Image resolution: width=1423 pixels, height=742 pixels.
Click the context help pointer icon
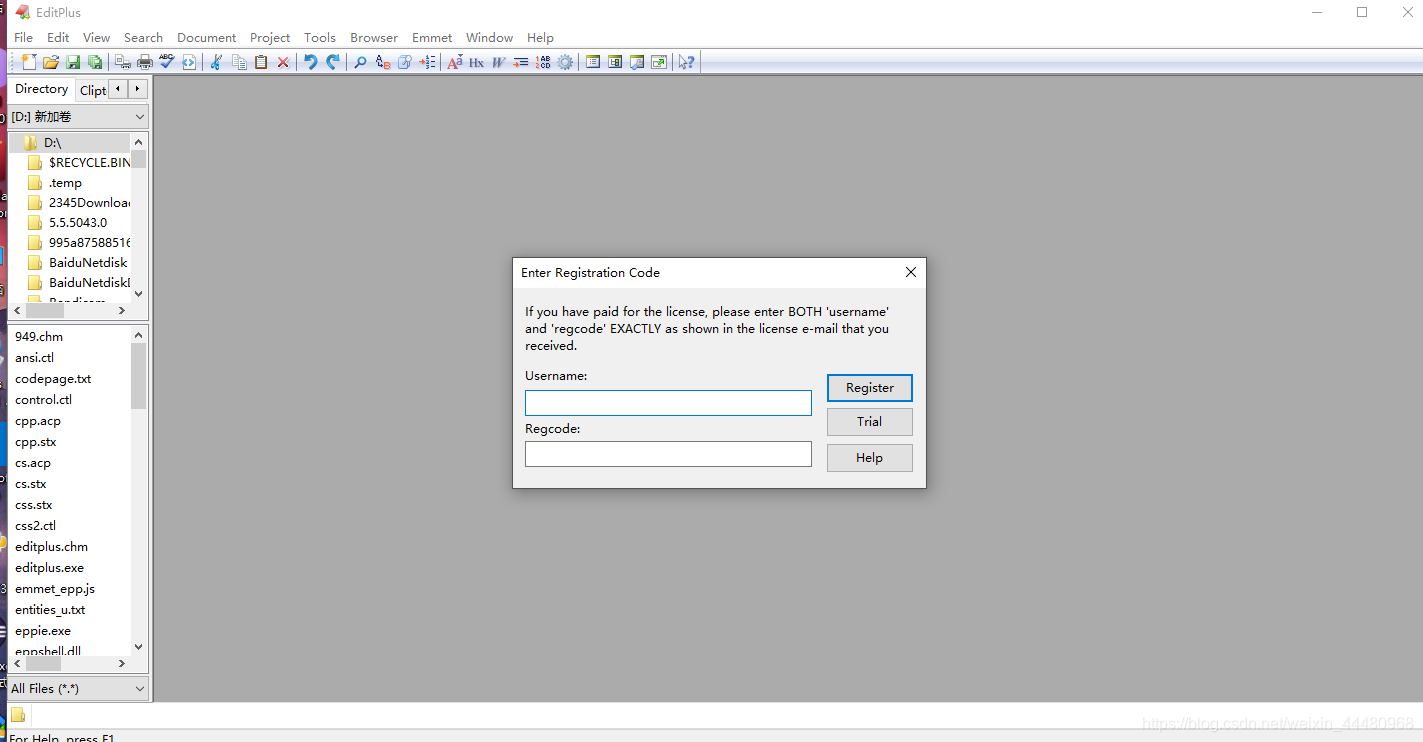click(686, 62)
